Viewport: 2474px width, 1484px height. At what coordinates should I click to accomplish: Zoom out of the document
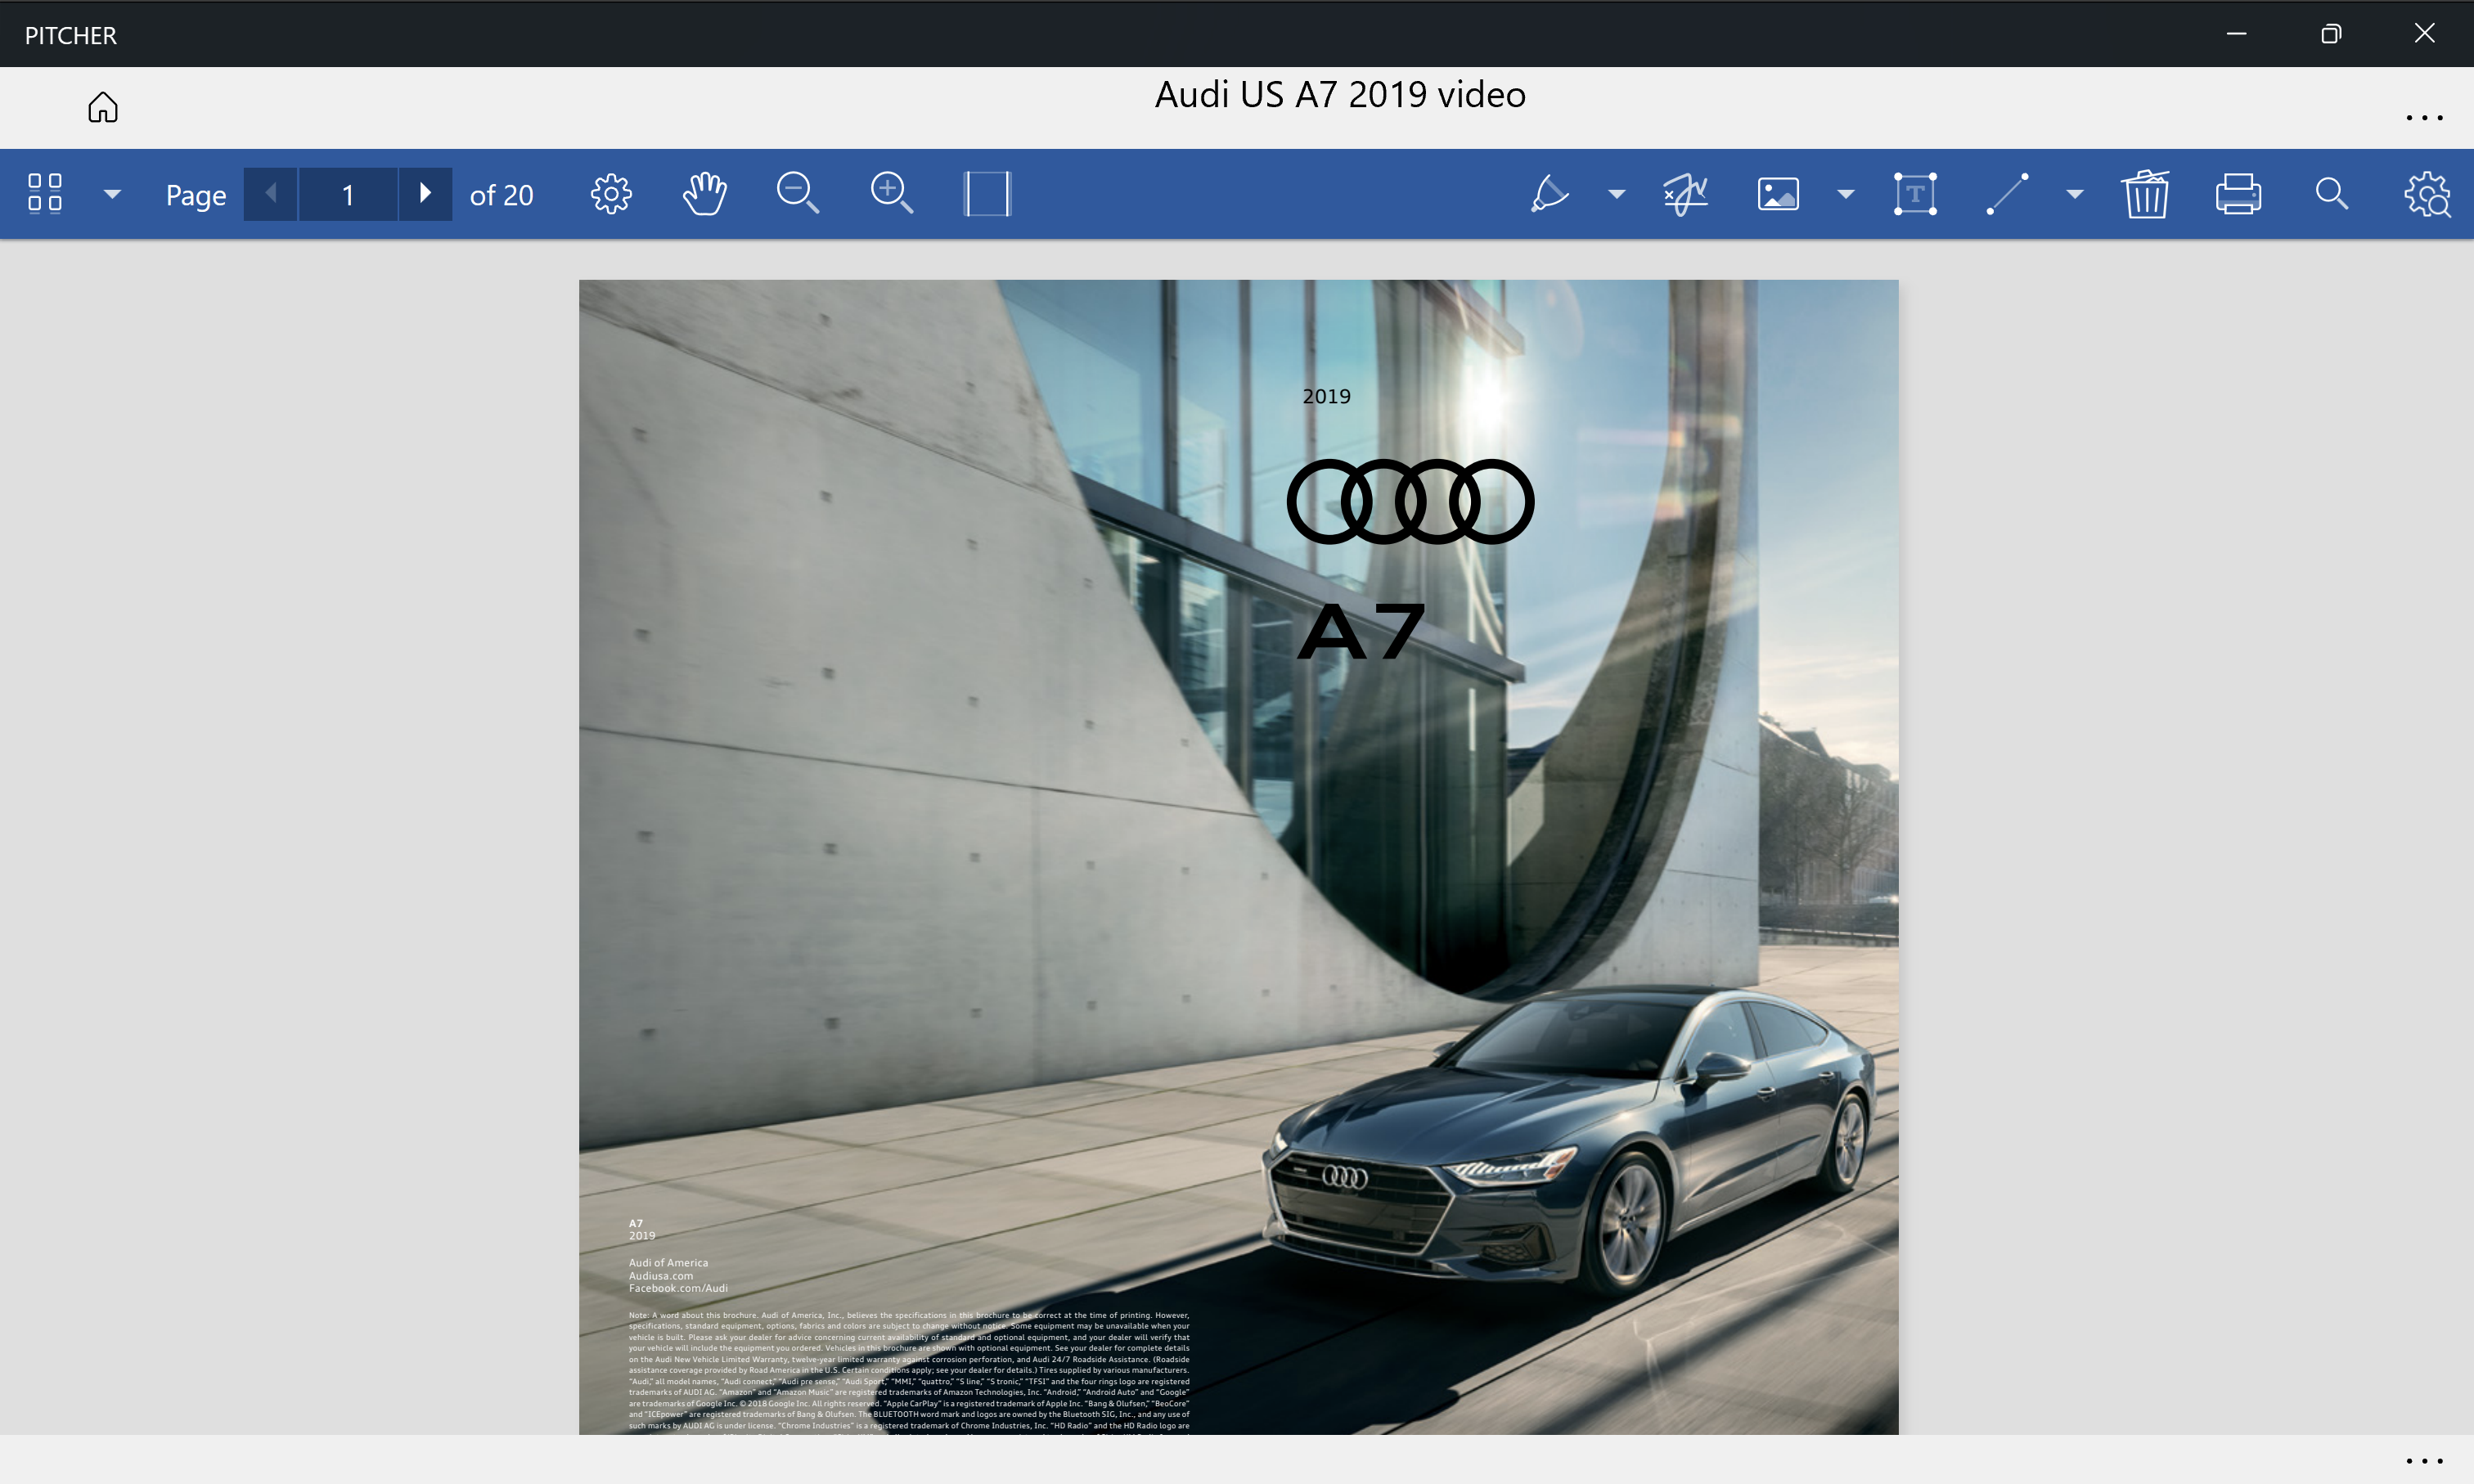point(797,193)
